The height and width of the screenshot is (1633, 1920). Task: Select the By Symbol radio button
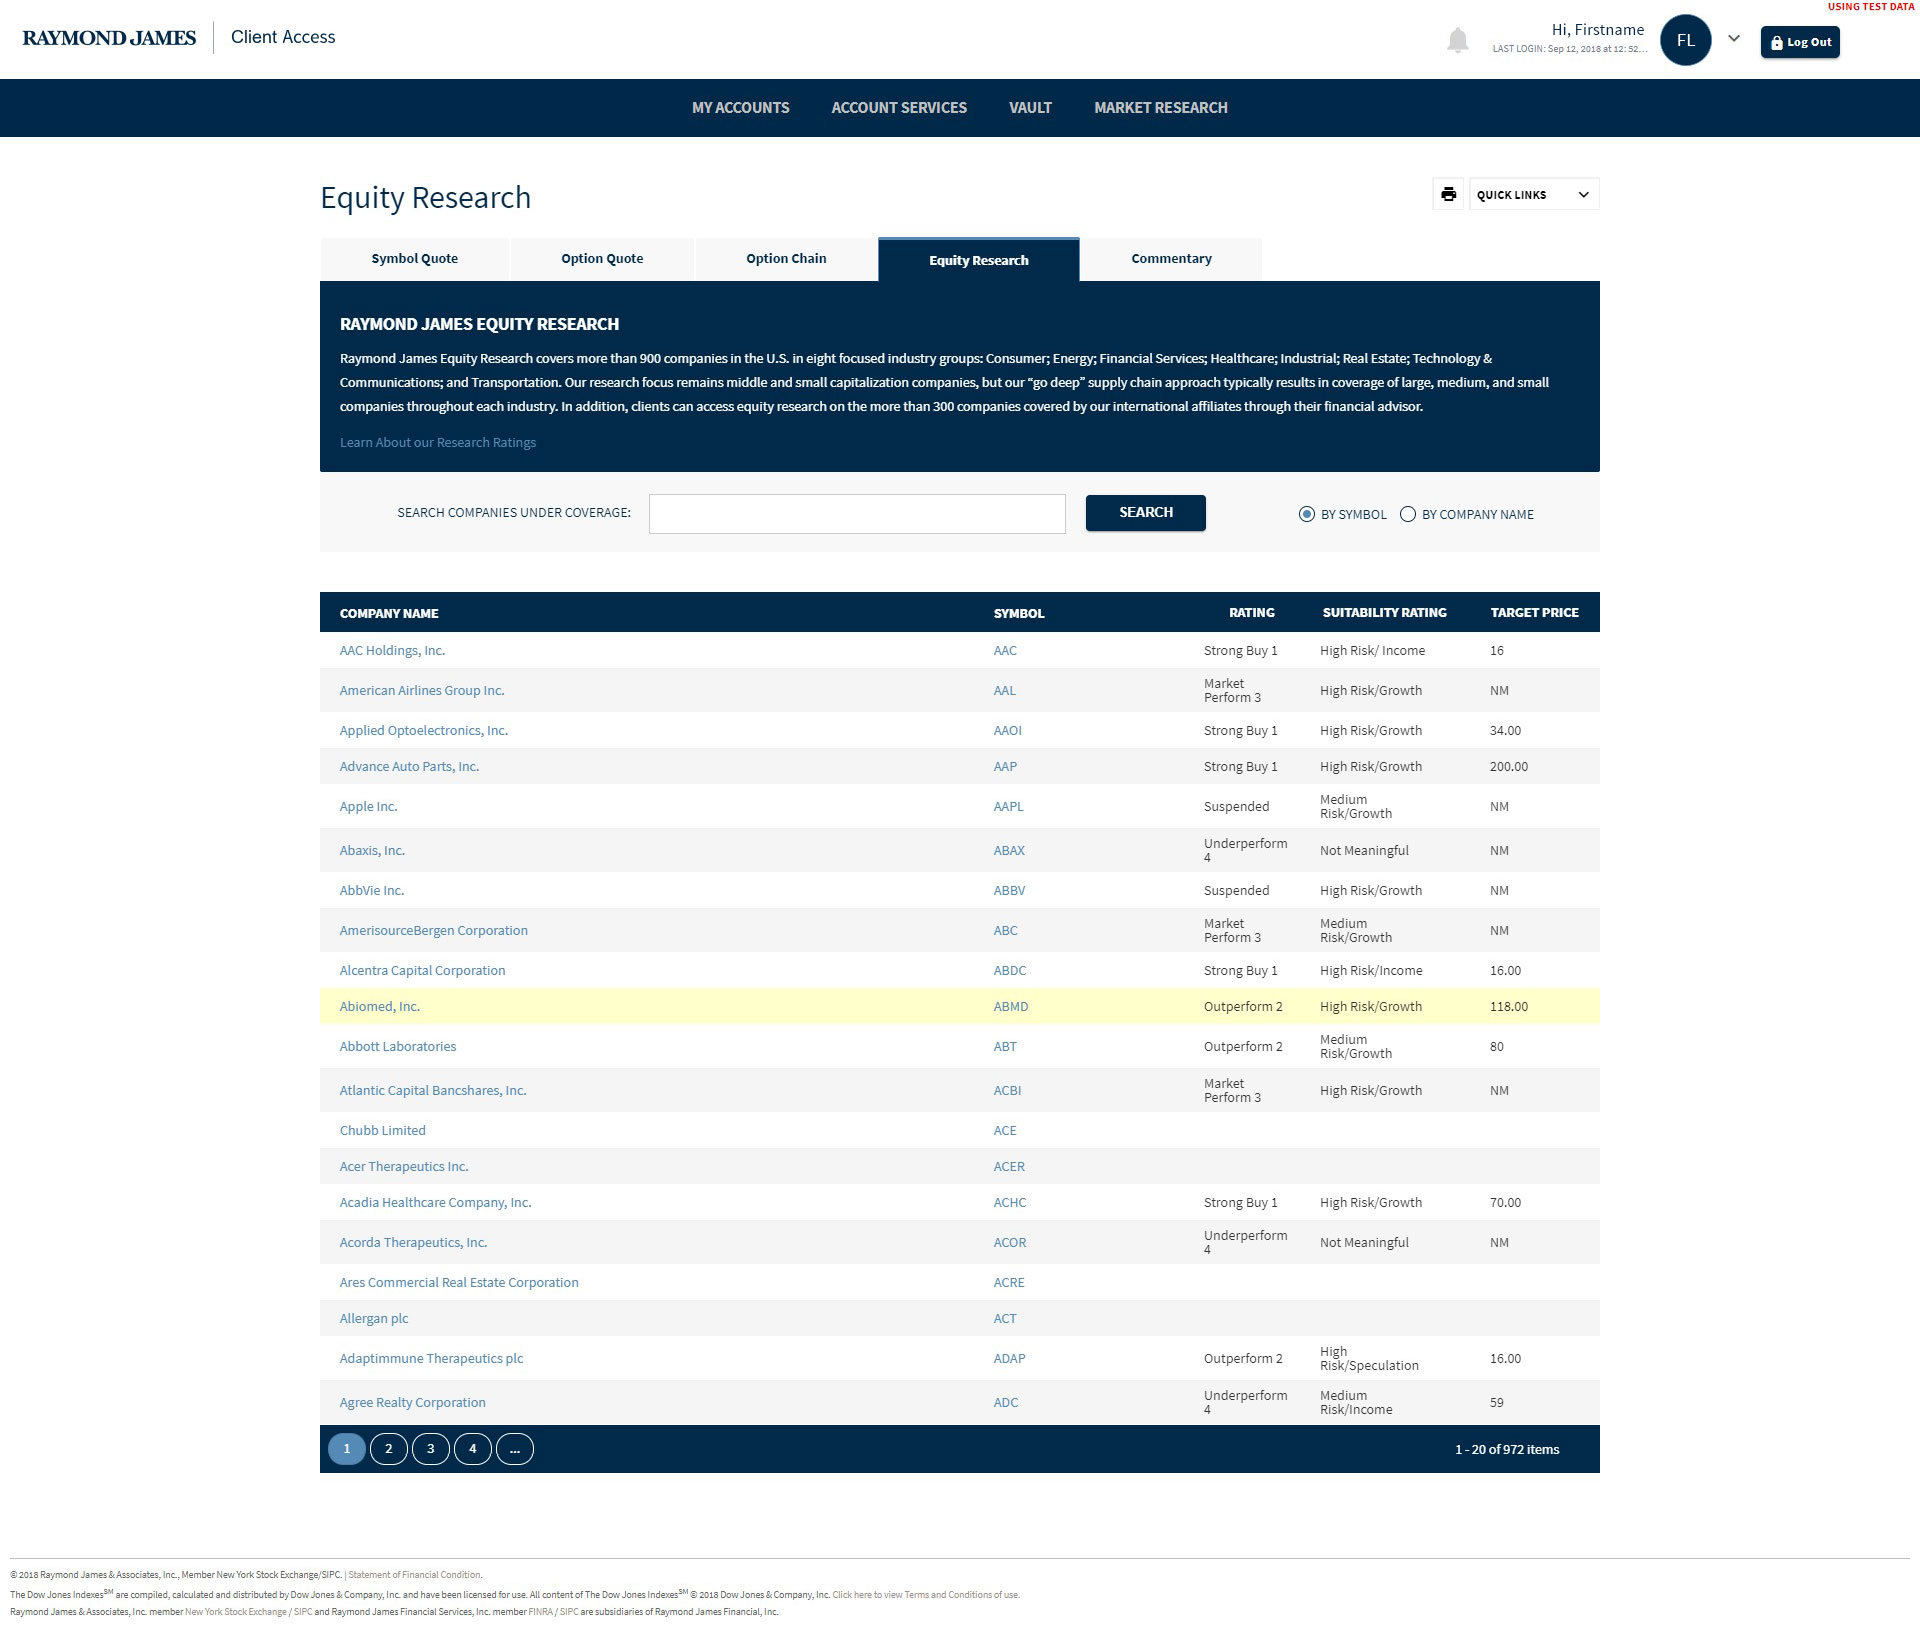click(x=1306, y=514)
